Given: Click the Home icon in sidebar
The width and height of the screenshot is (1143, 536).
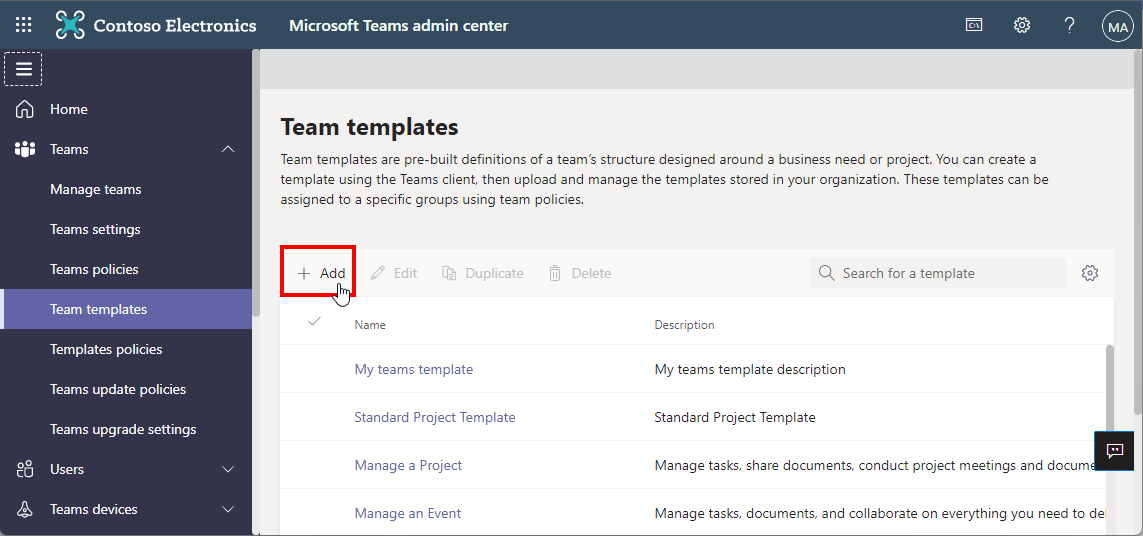Looking at the screenshot, I should [25, 109].
